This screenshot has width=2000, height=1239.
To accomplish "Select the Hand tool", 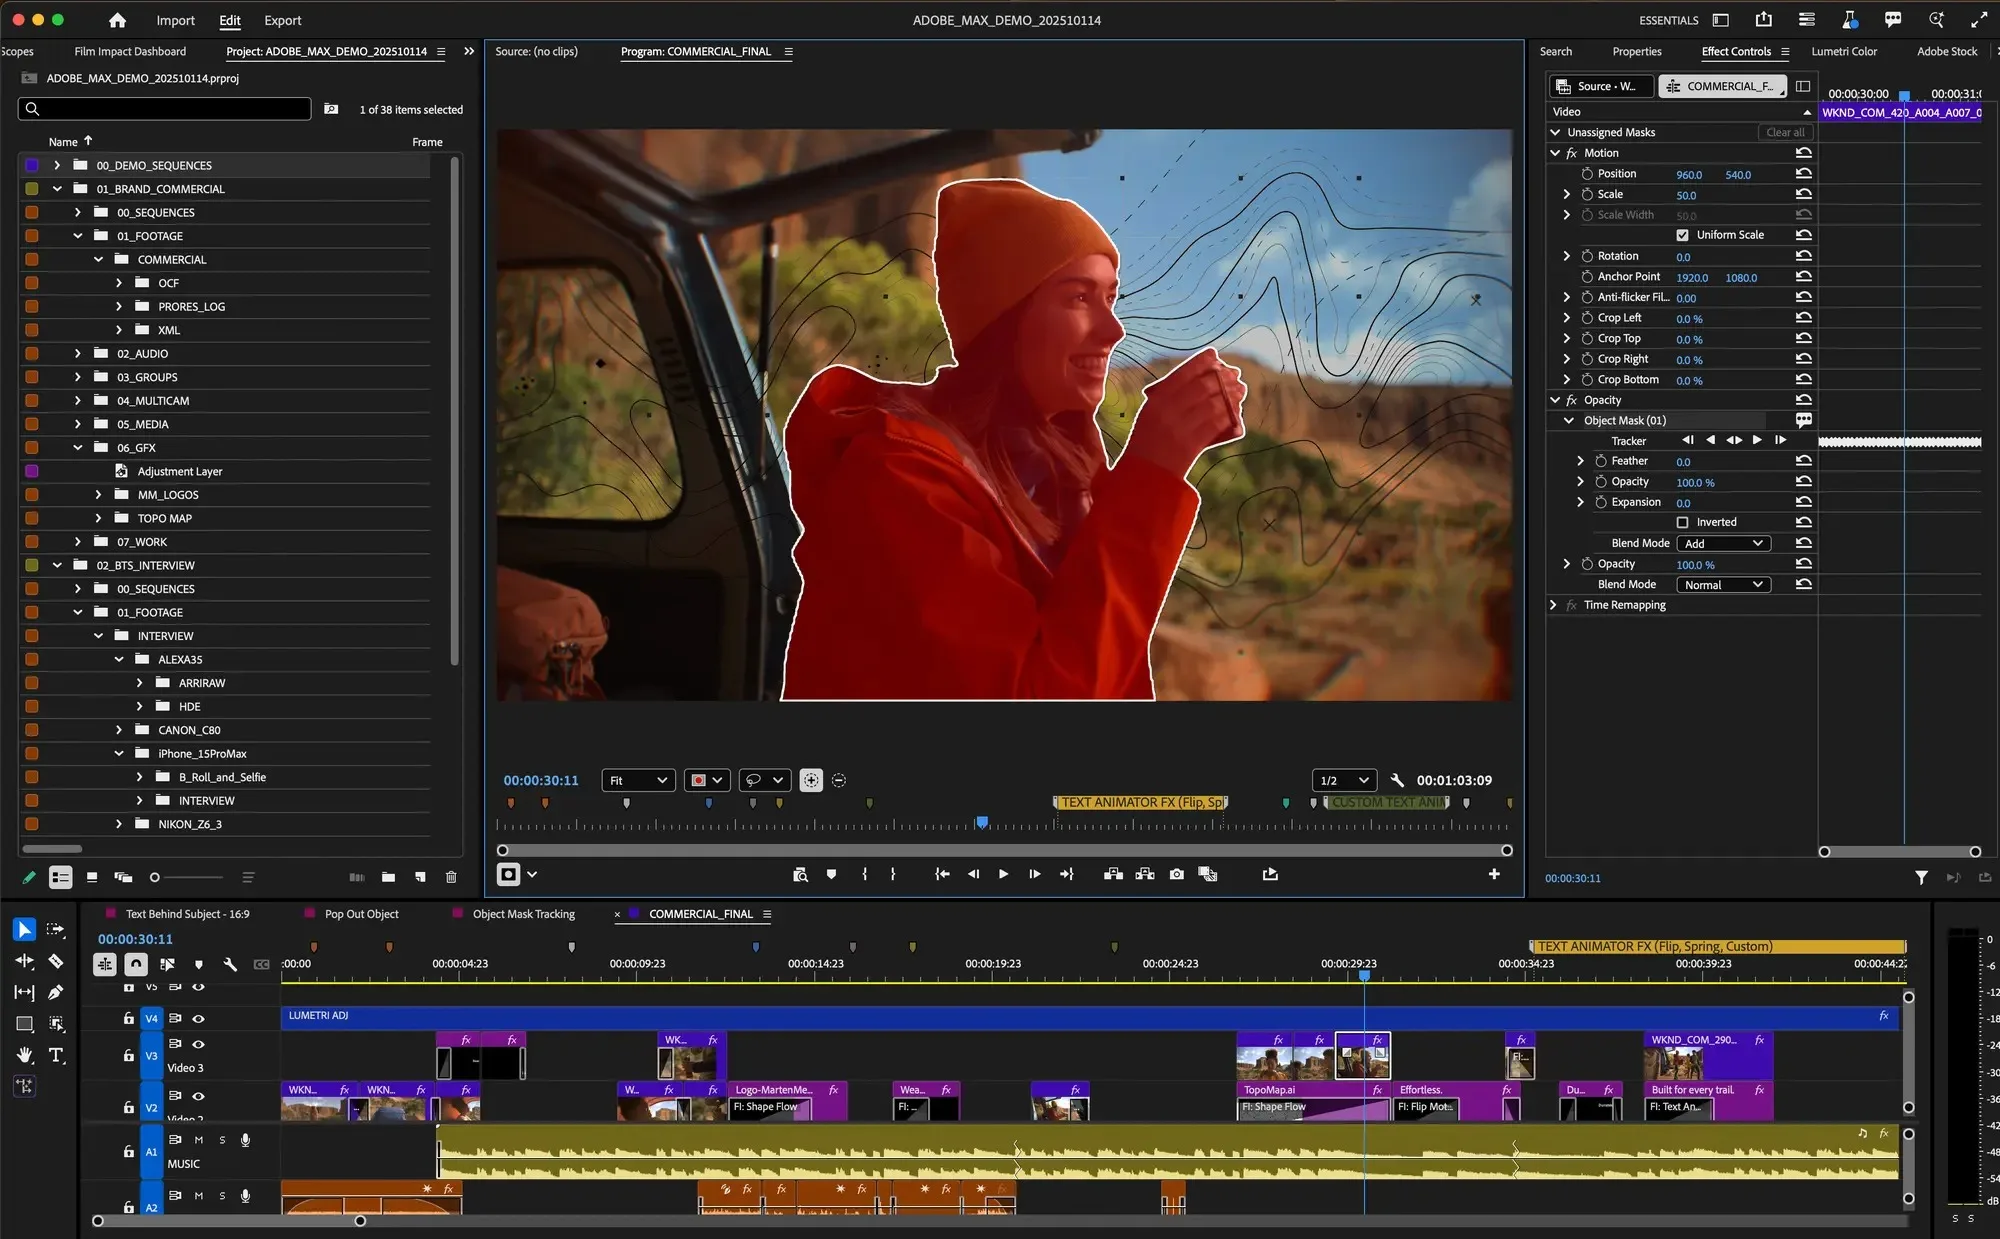I will pyautogui.click(x=24, y=1055).
